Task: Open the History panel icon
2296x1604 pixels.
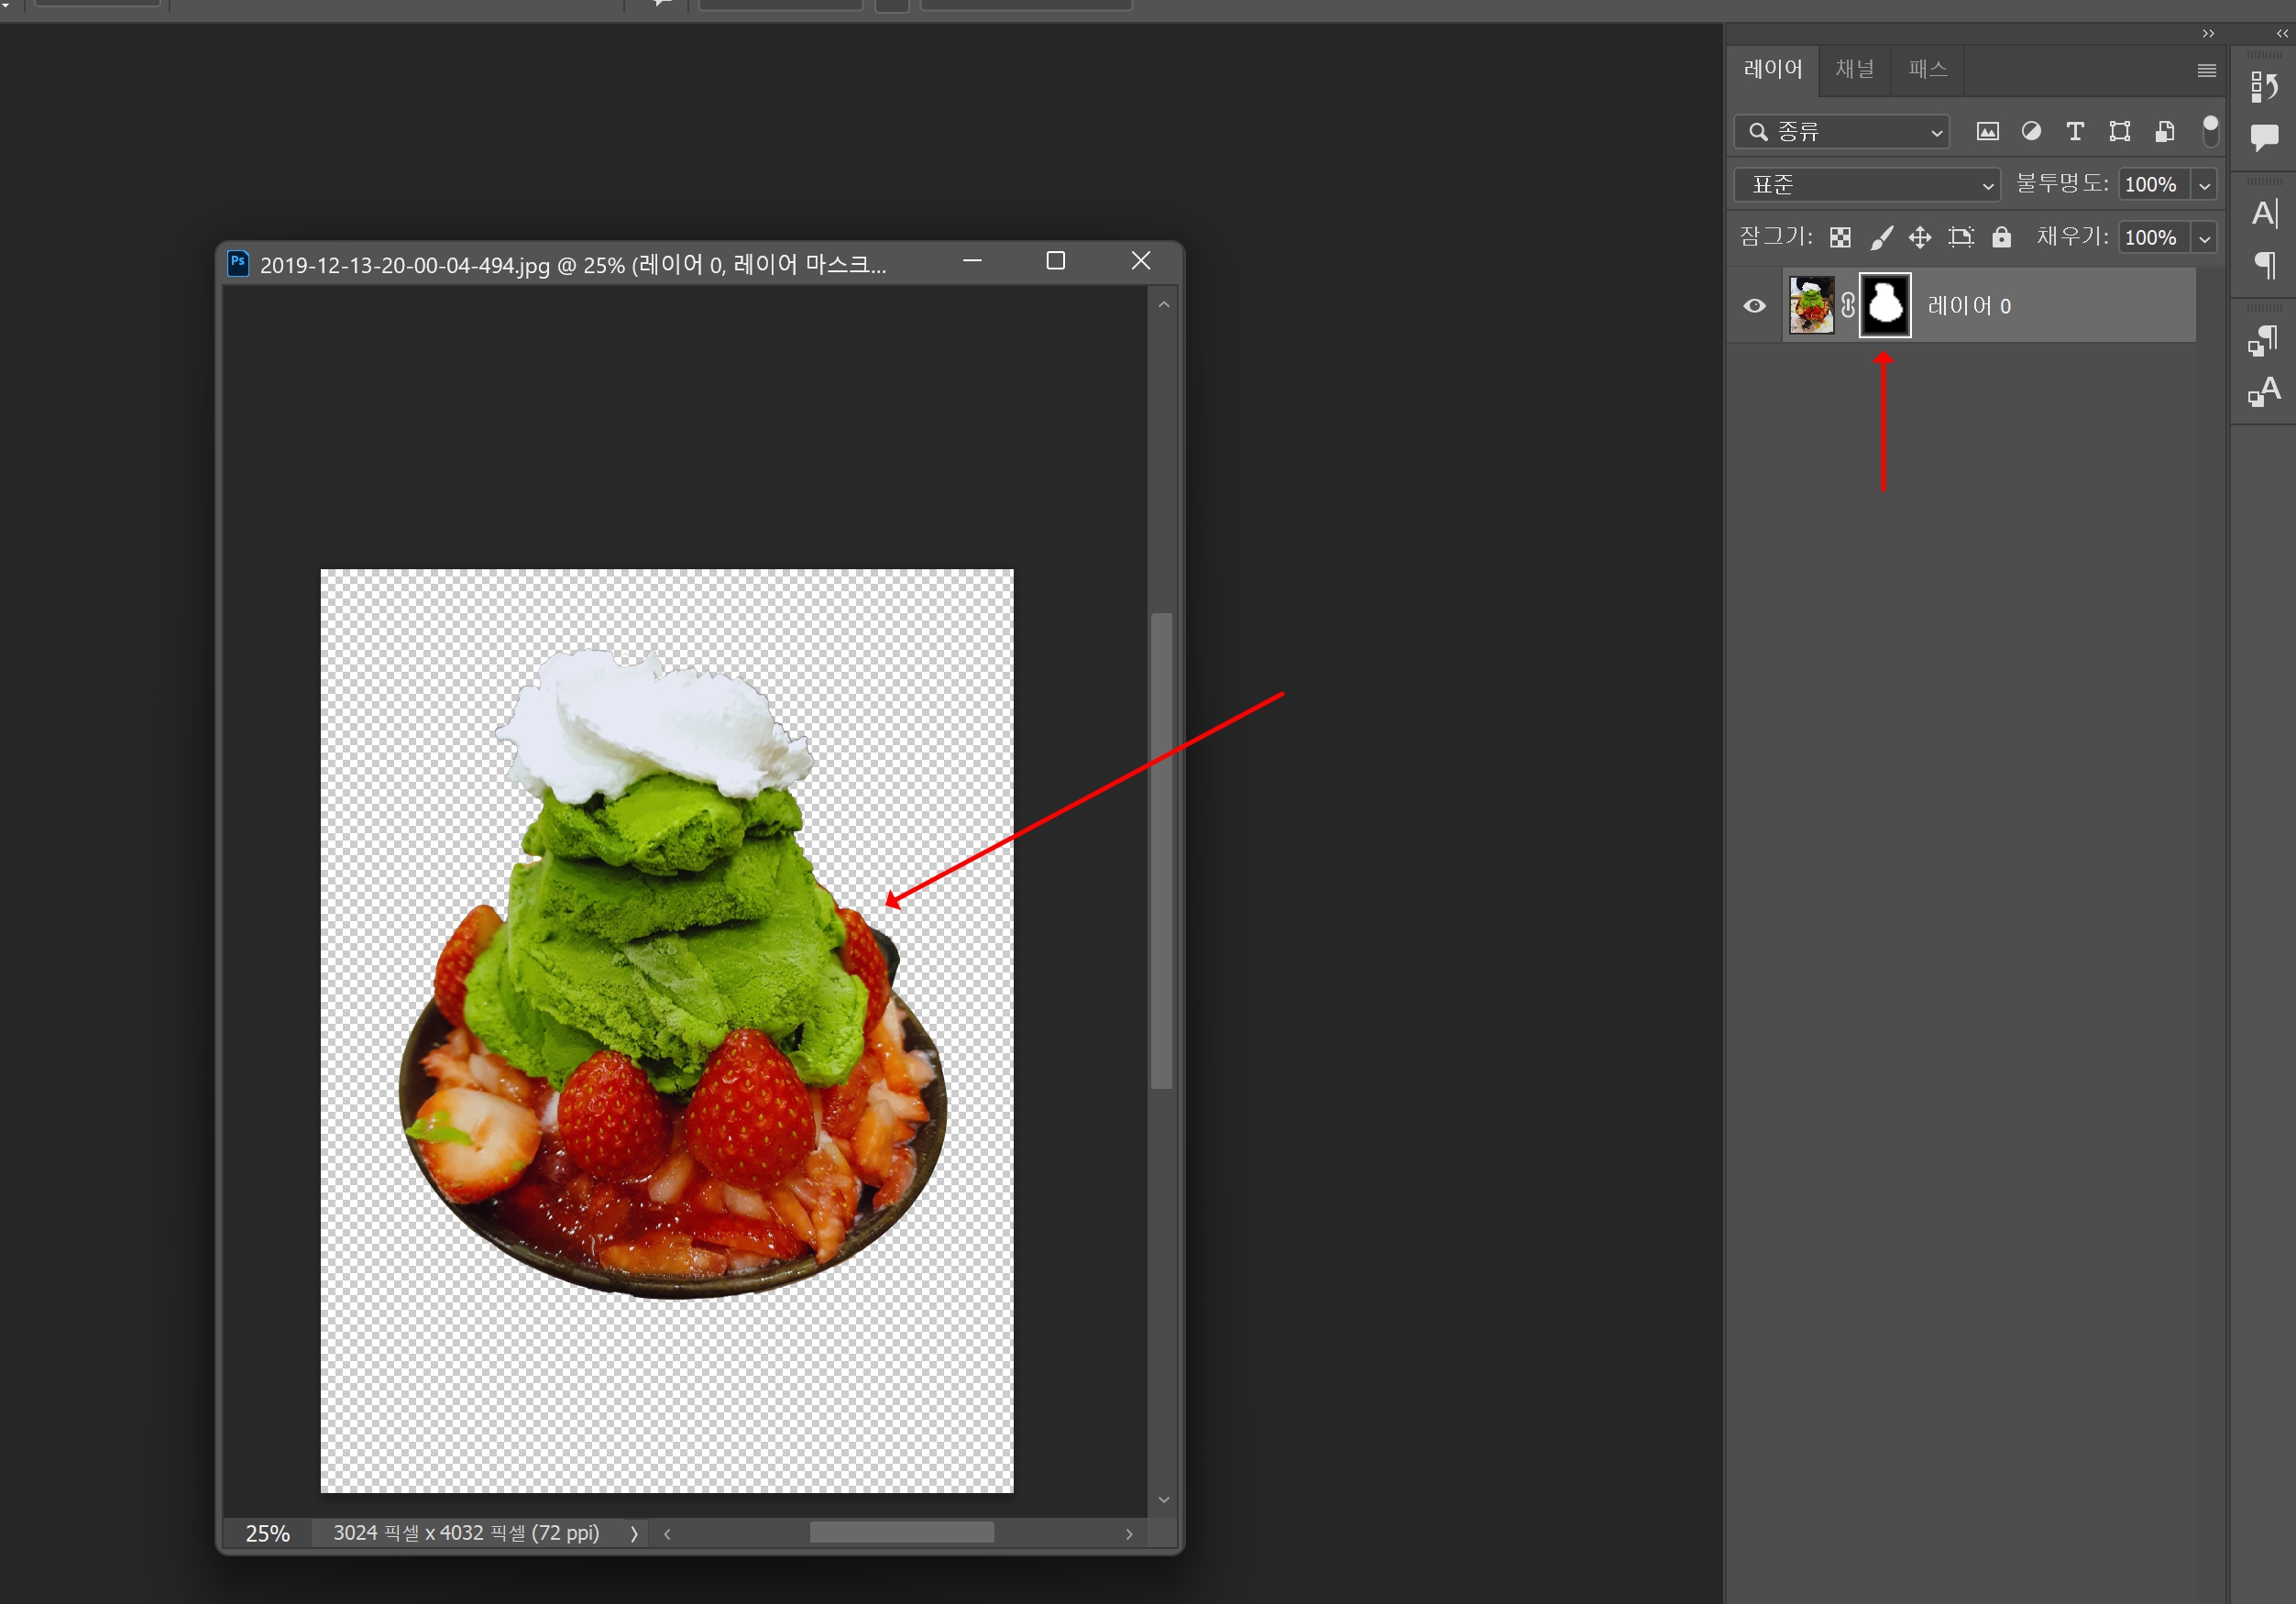Action: (2264, 86)
